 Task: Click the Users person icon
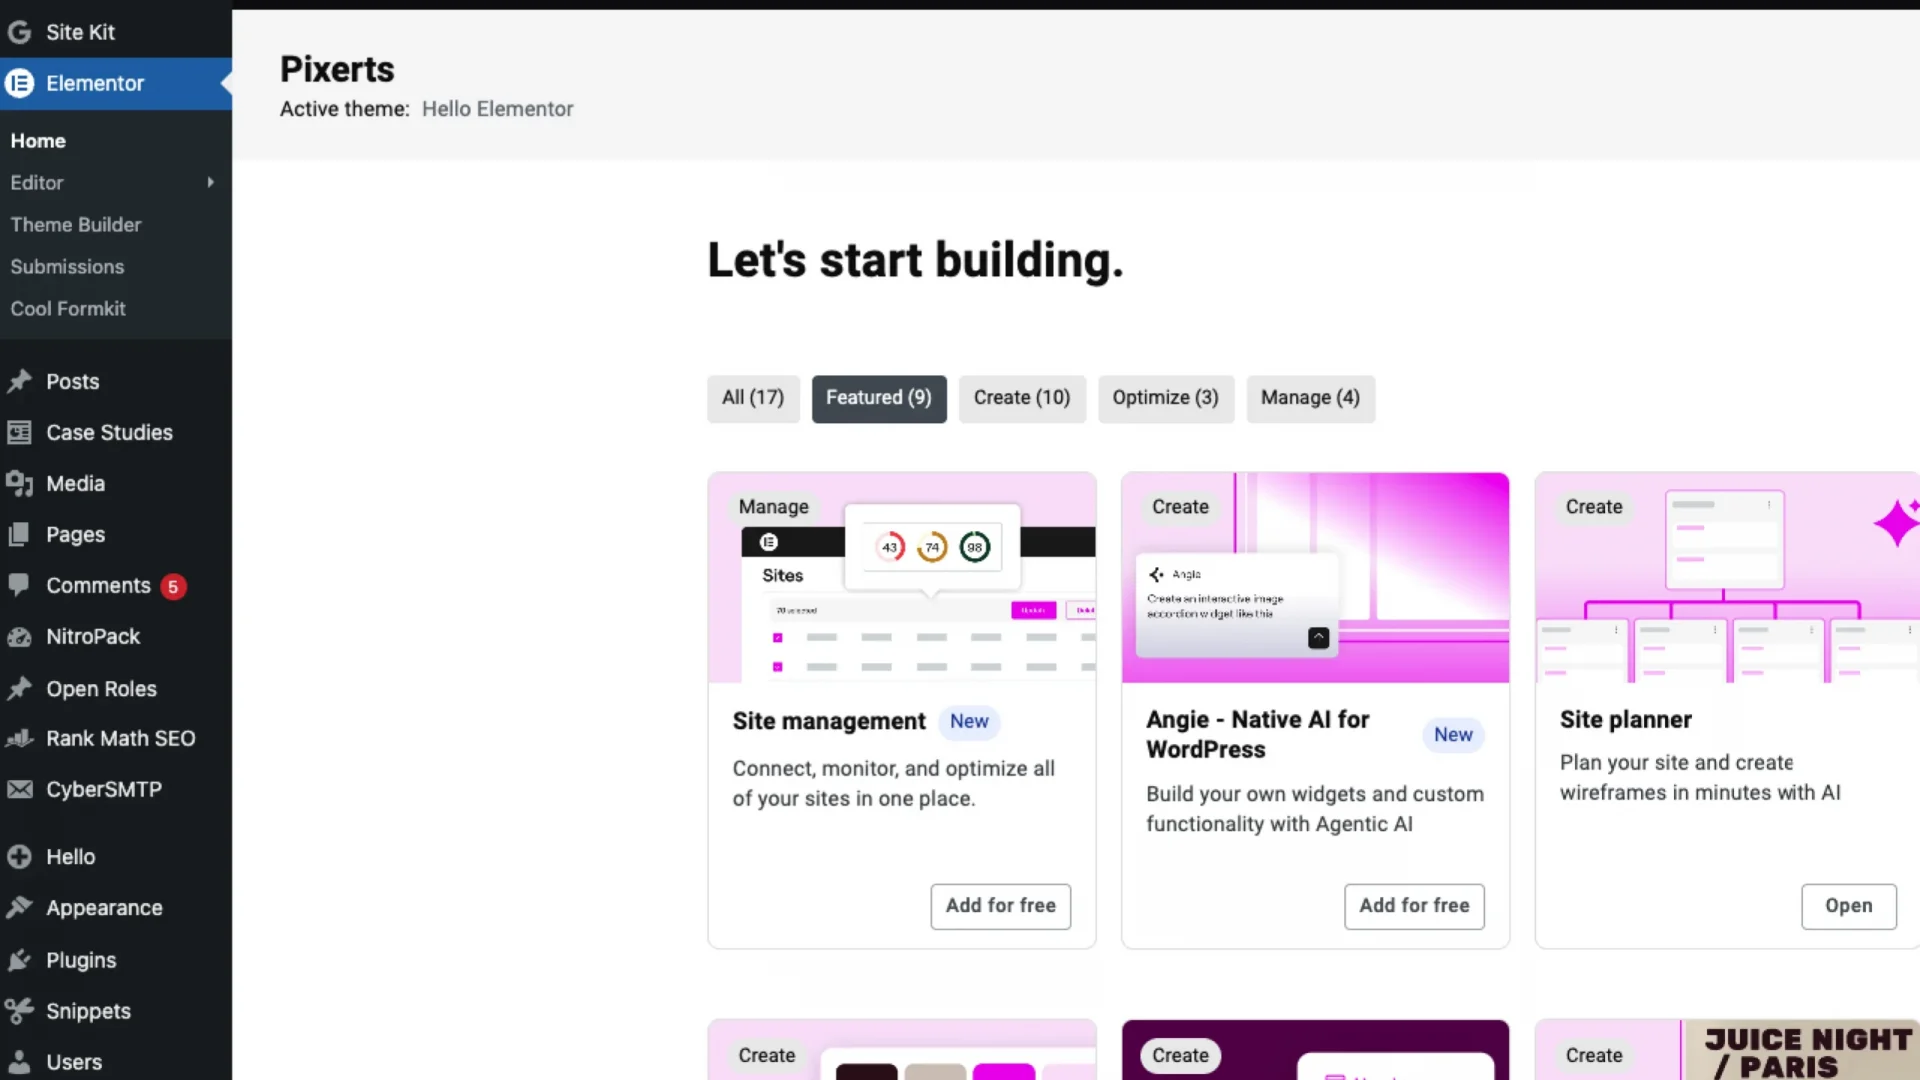19,1062
